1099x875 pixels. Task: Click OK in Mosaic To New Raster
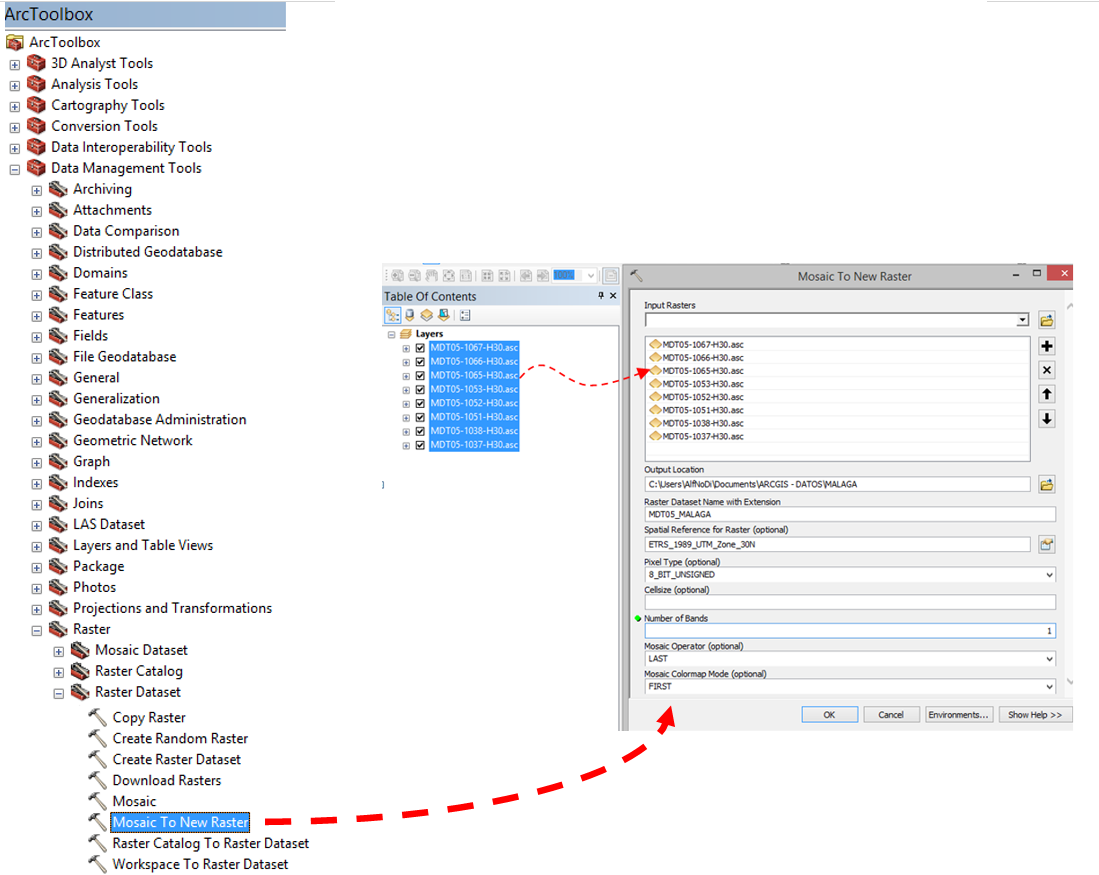click(829, 714)
